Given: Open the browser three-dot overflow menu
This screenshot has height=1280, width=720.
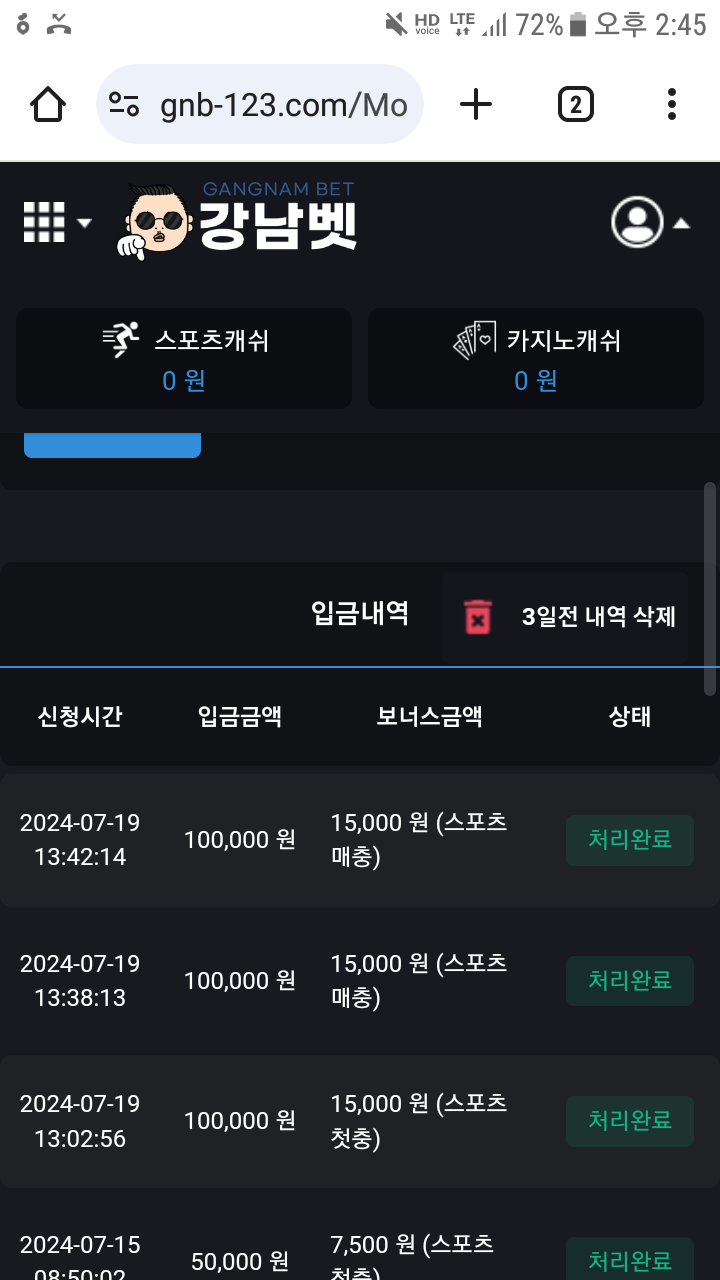Looking at the screenshot, I should click(x=671, y=104).
